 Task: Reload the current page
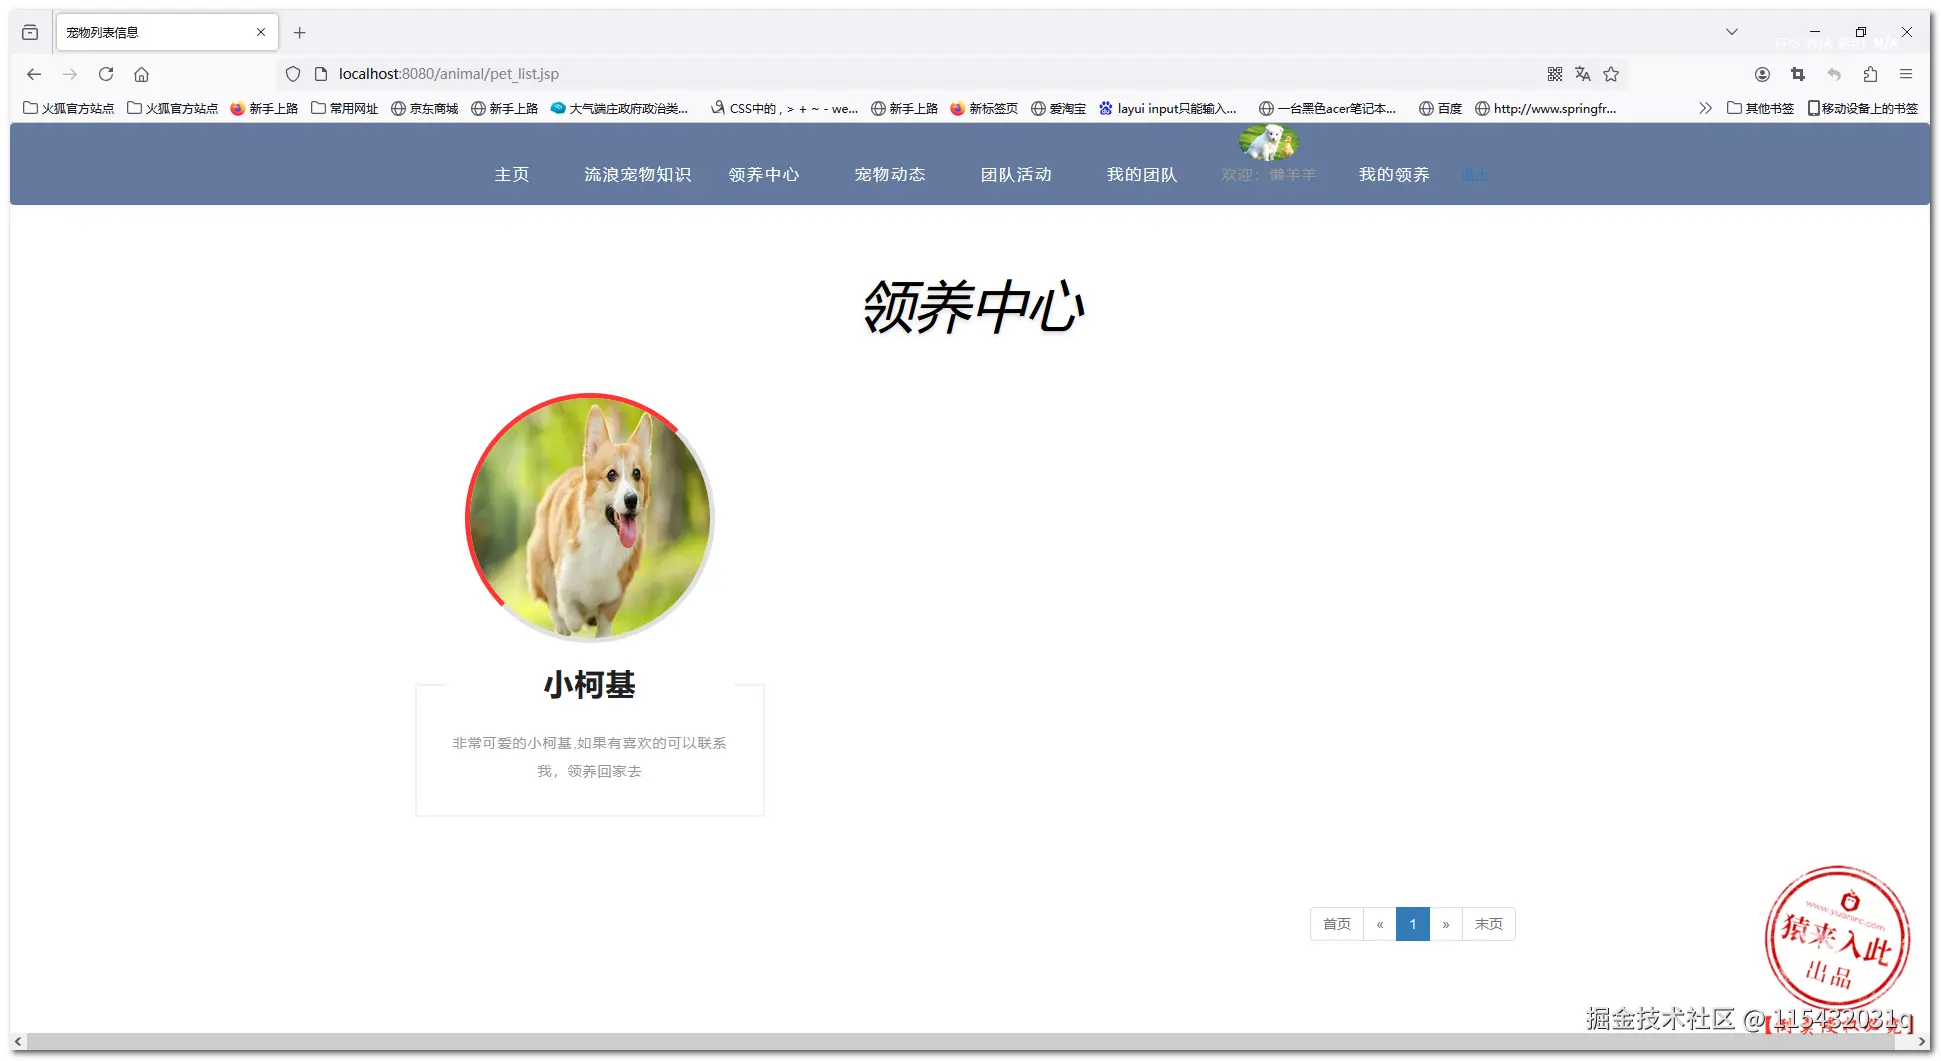click(x=106, y=74)
